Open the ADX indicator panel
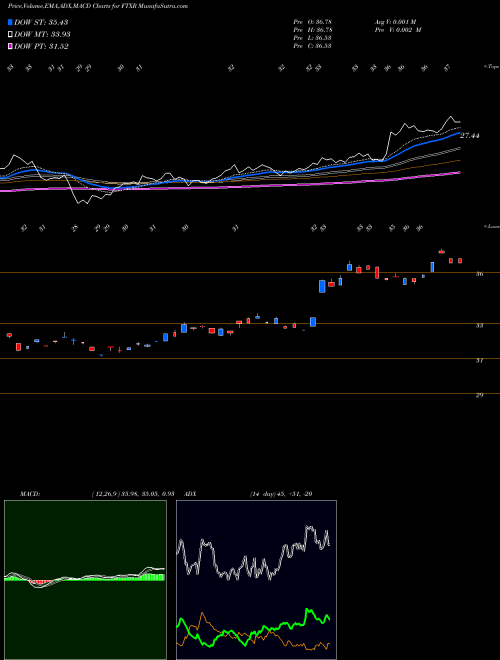The width and height of the screenshot is (500, 660). [256, 580]
